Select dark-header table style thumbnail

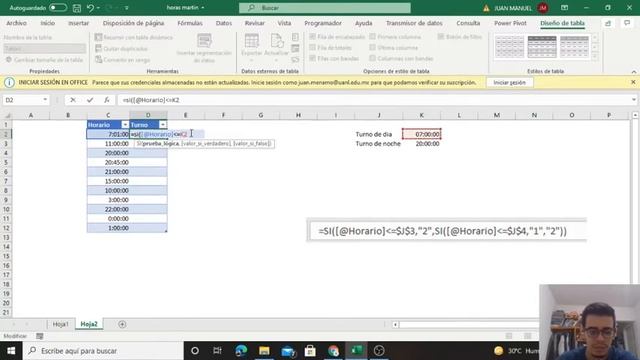pos(542,47)
